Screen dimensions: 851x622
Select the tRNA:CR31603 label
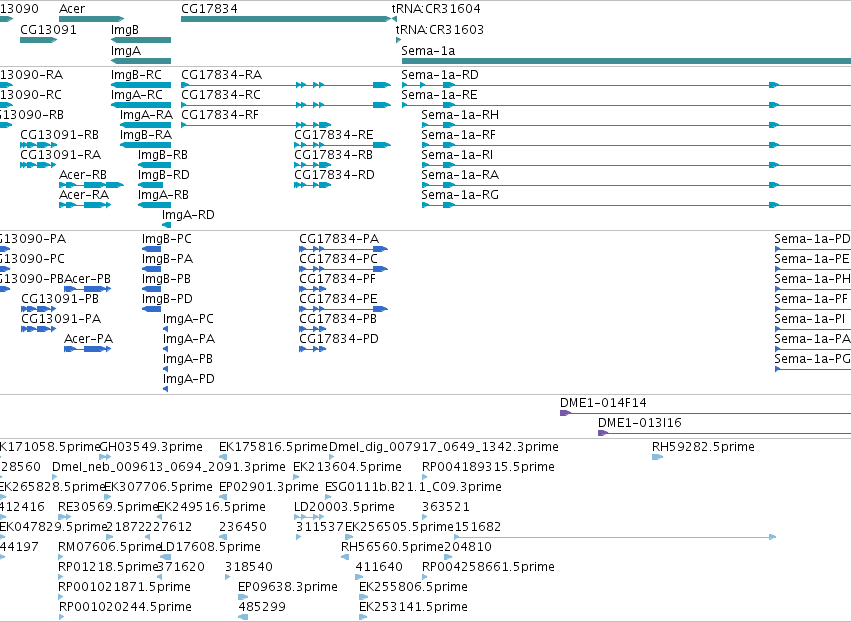[440, 29]
